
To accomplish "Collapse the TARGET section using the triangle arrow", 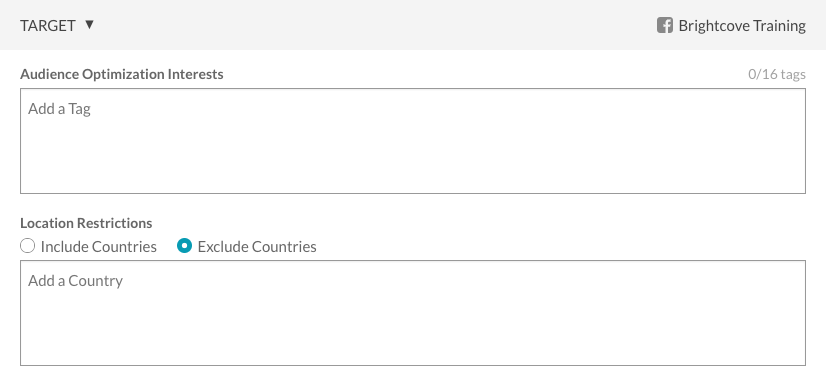I will point(89,24).
